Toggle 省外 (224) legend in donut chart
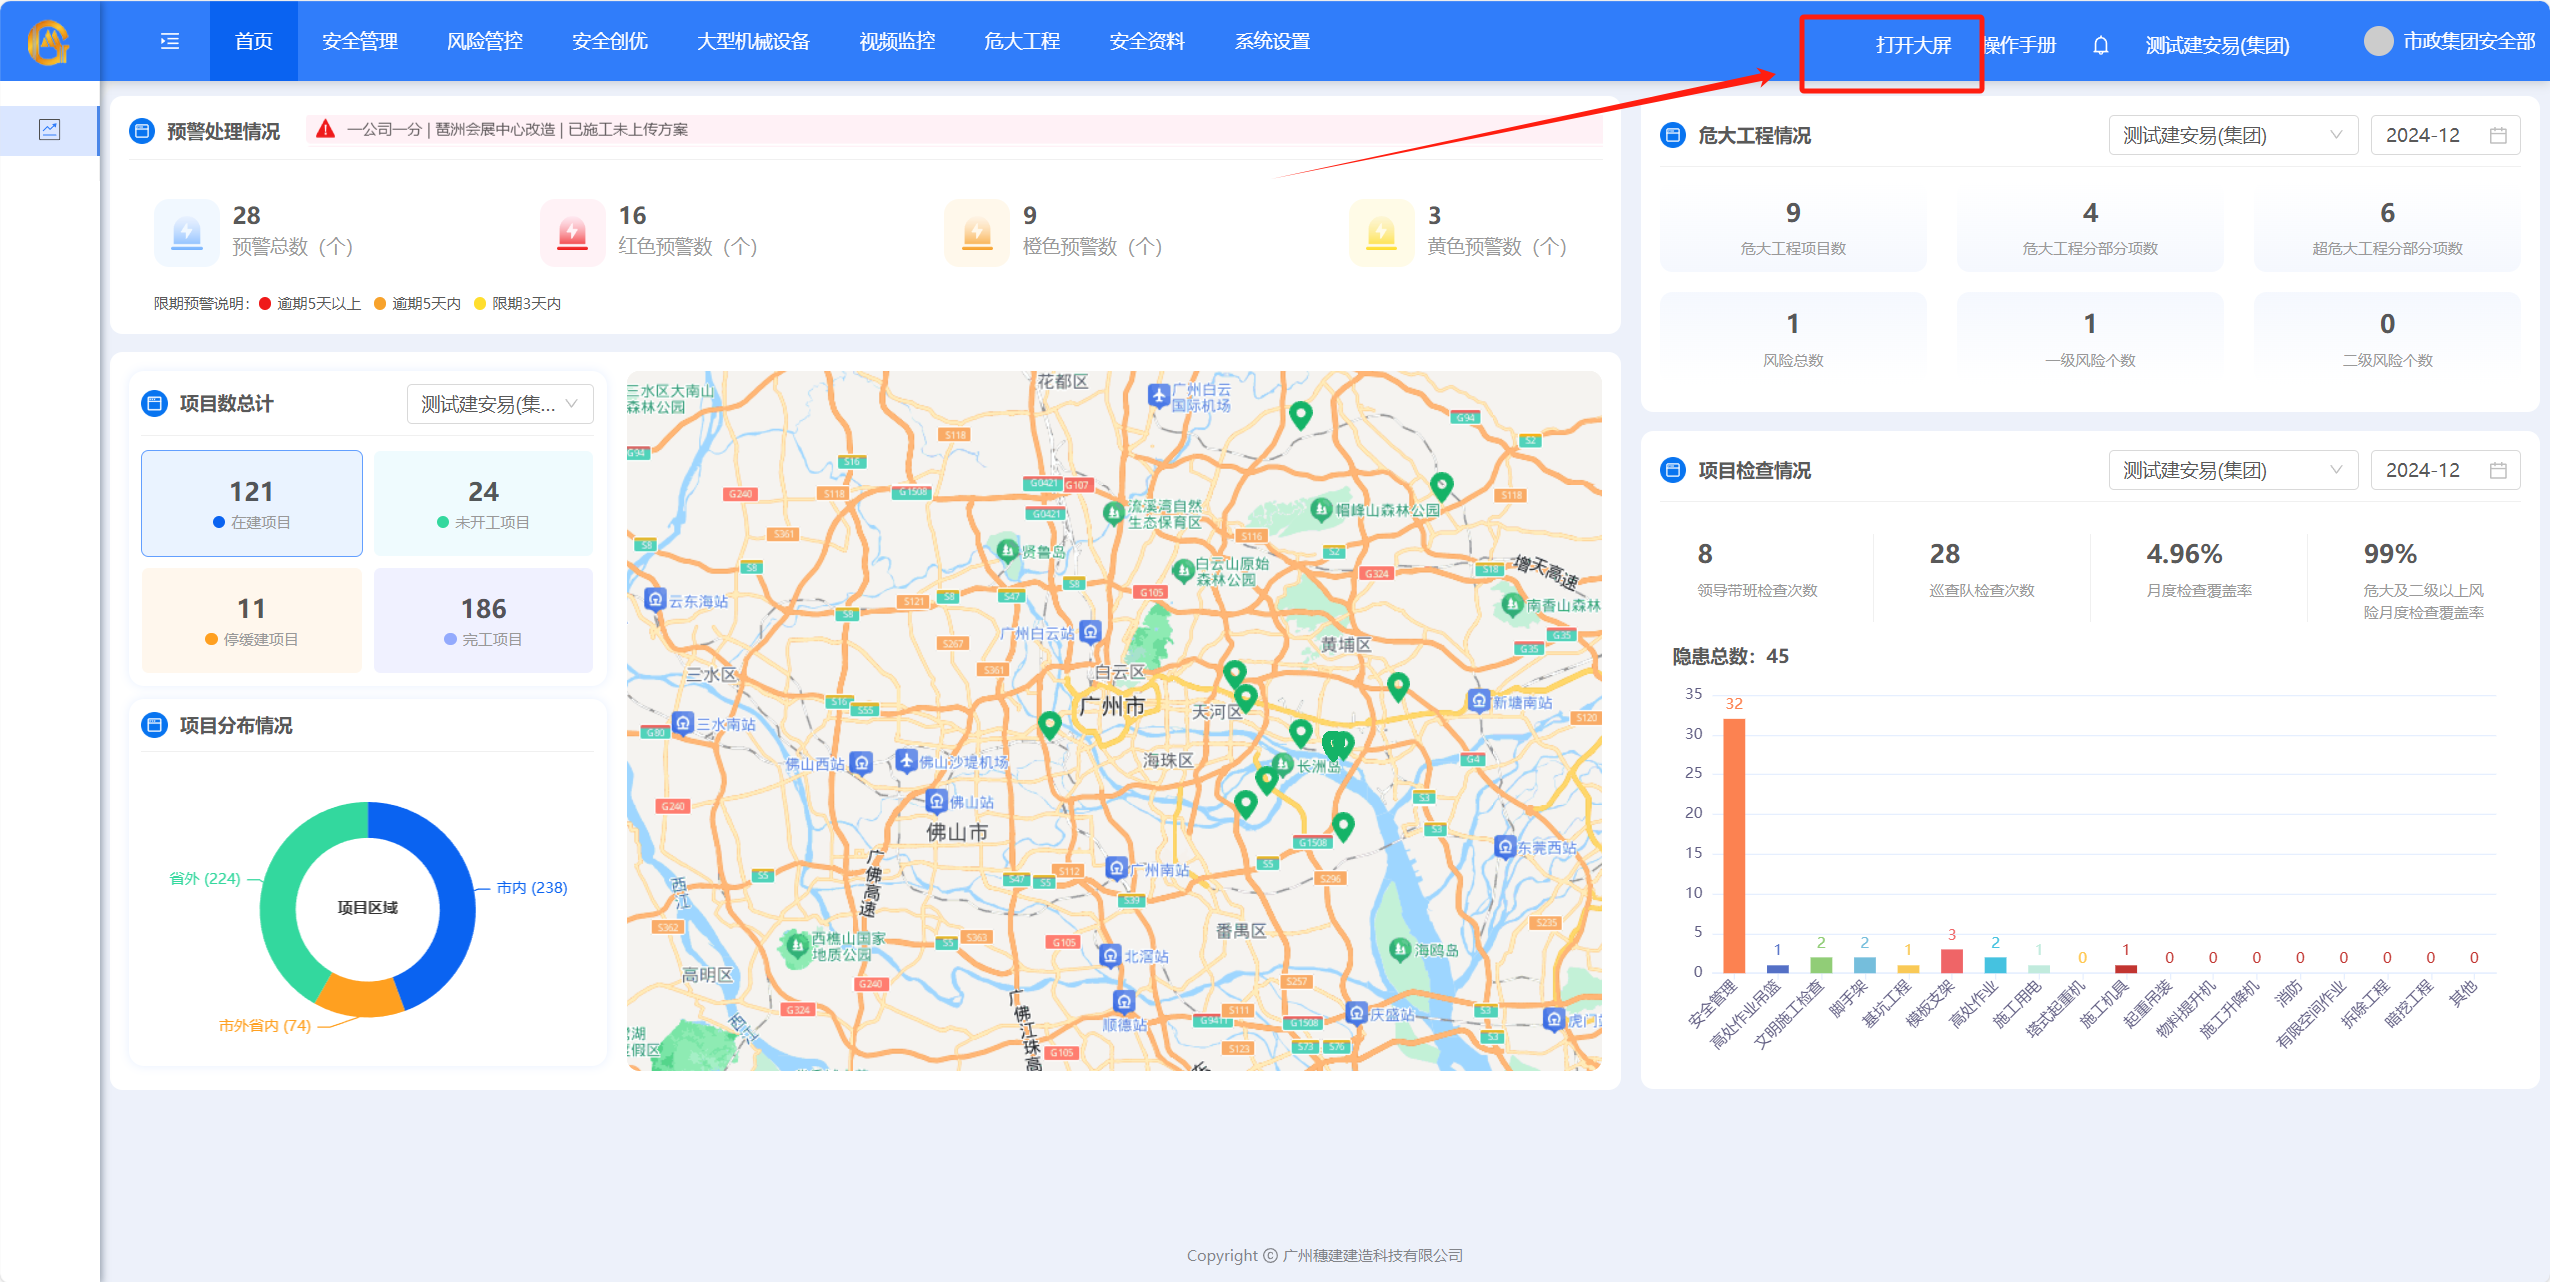This screenshot has width=2550, height=1282. click(x=204, y=878)
